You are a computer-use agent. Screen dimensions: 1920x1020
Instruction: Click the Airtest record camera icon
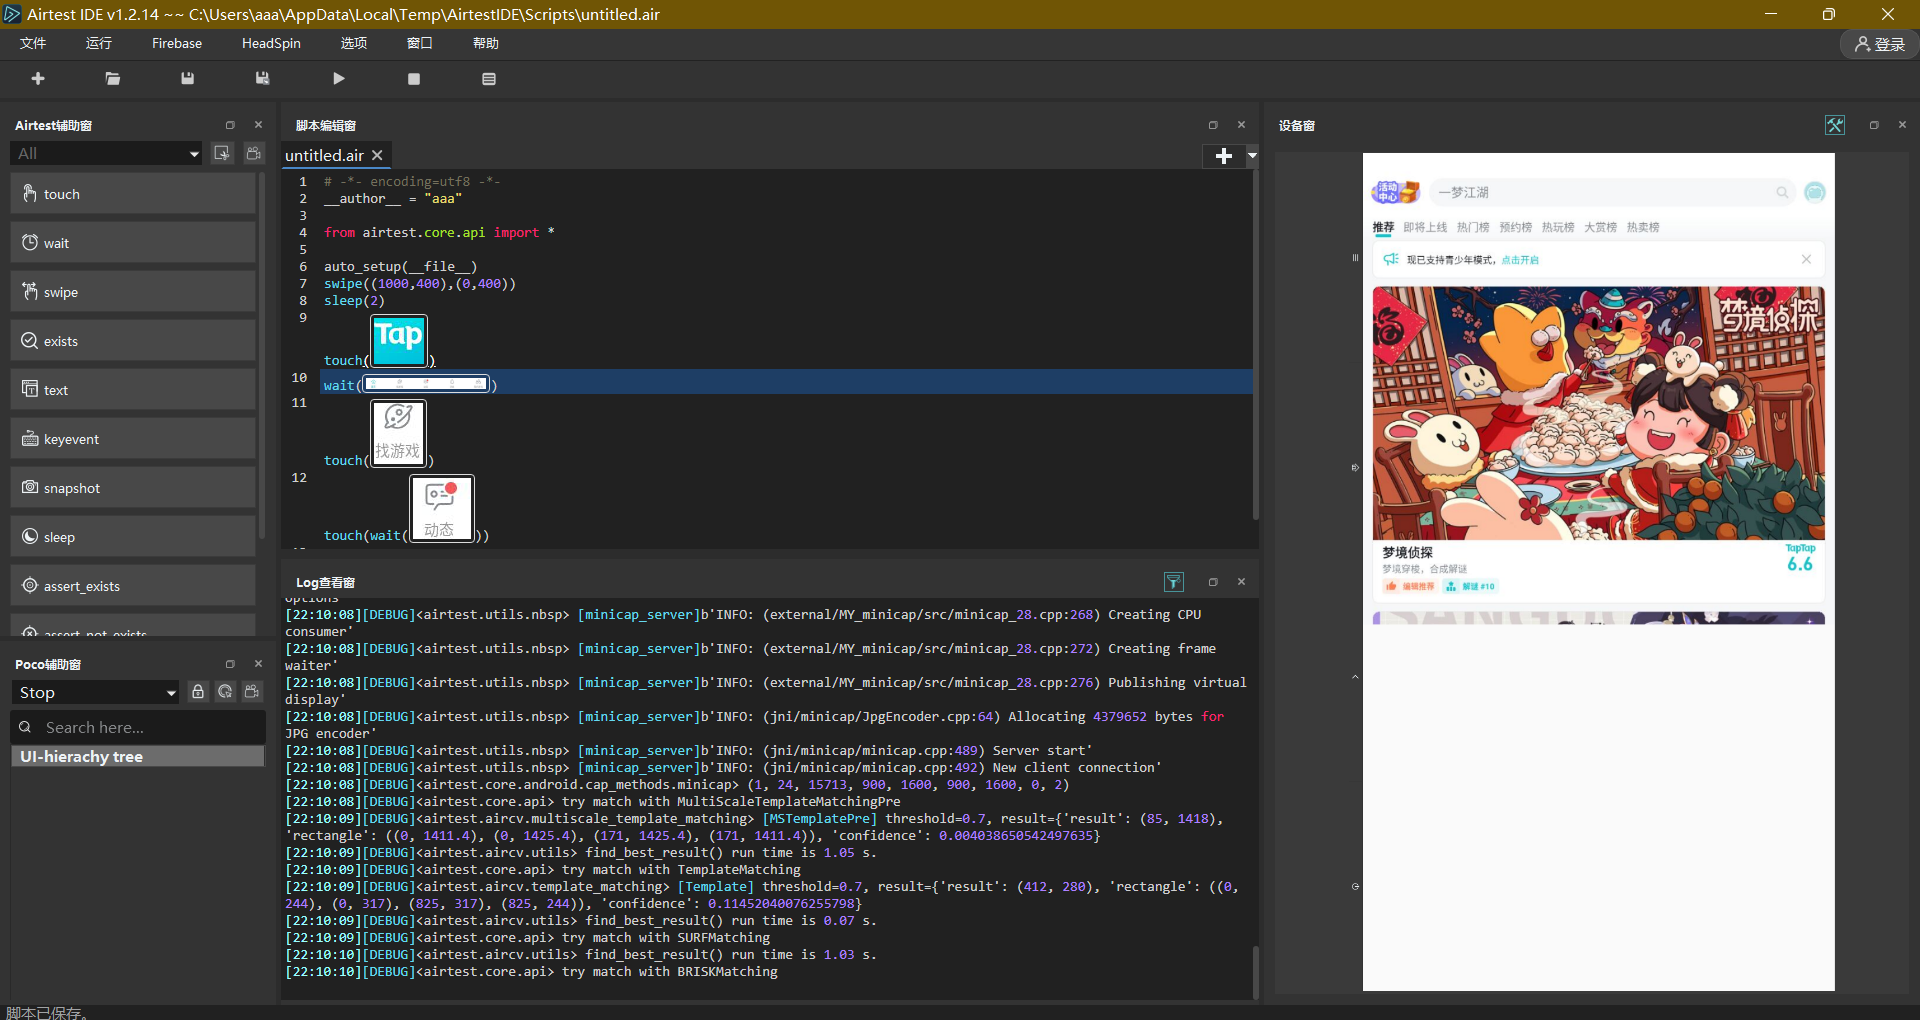(254, 153)
